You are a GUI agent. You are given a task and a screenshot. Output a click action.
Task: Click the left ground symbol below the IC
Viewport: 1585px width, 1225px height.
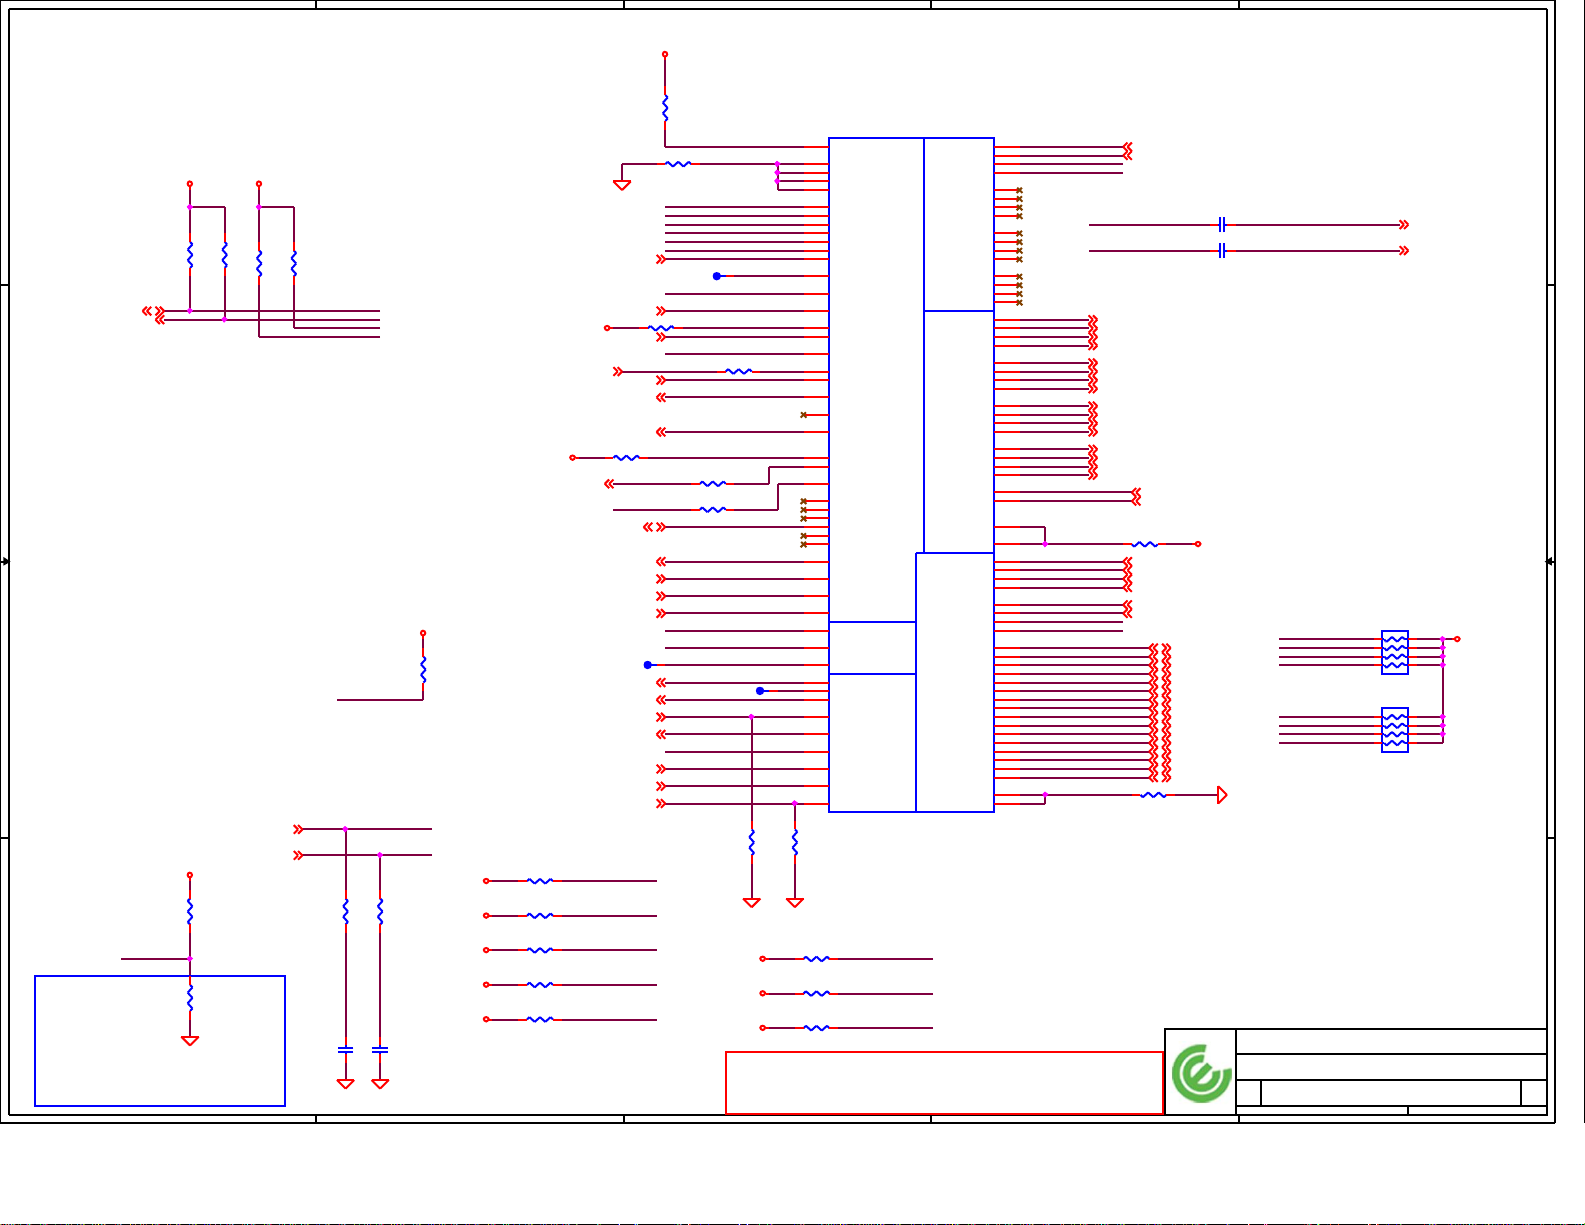click(752, 902)
